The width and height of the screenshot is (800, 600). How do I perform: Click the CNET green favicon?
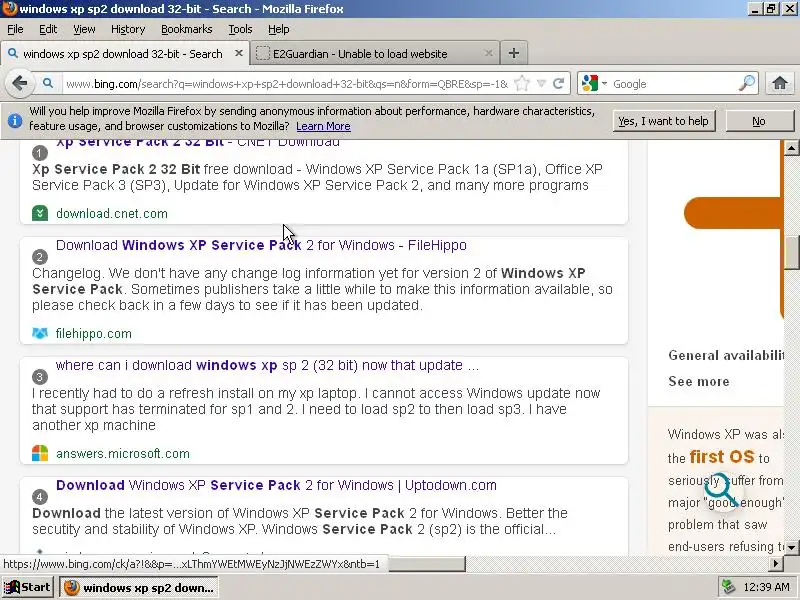pos(40,213)
